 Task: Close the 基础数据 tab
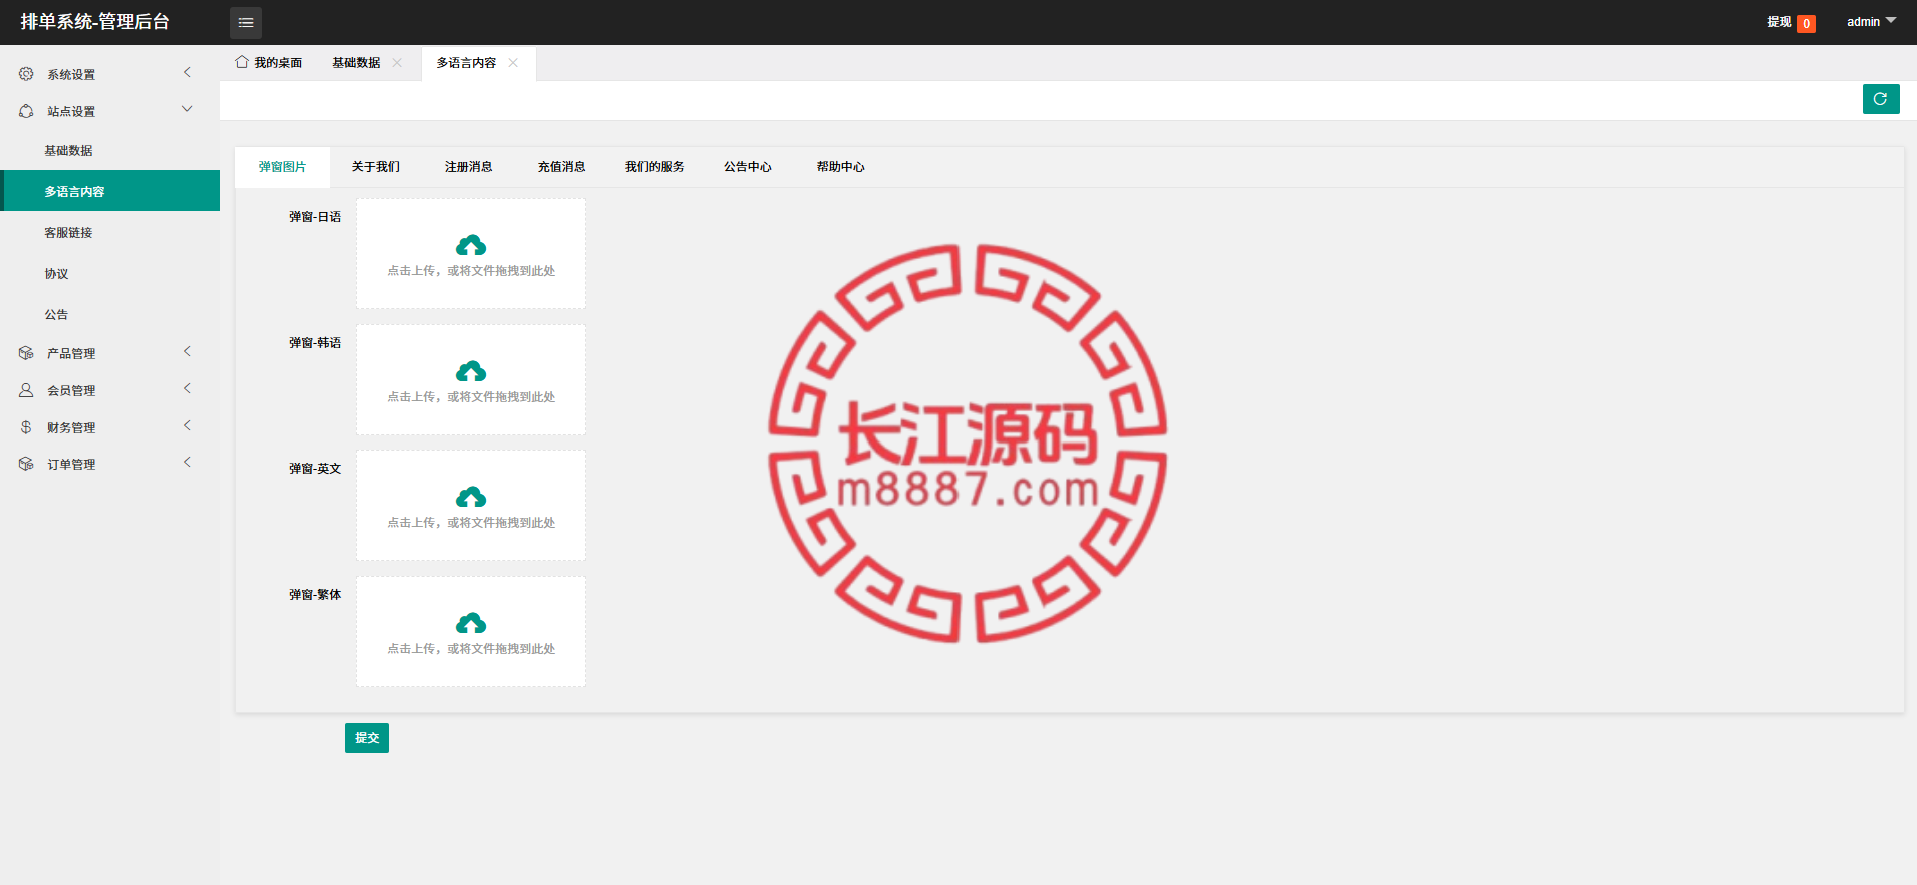[x=397, y=62]
